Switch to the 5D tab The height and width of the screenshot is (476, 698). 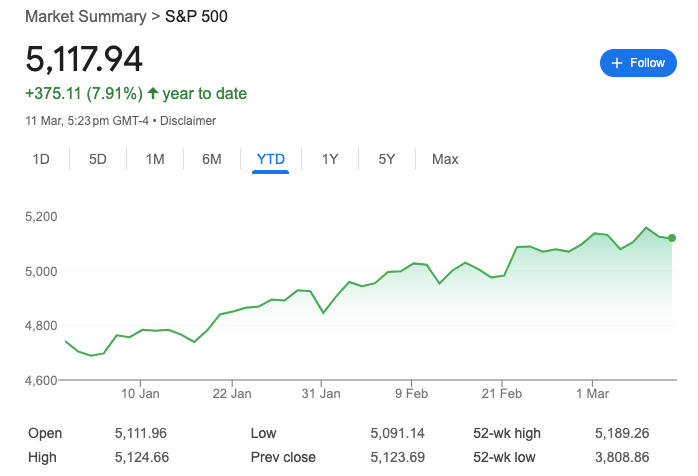tap(97, 159)
